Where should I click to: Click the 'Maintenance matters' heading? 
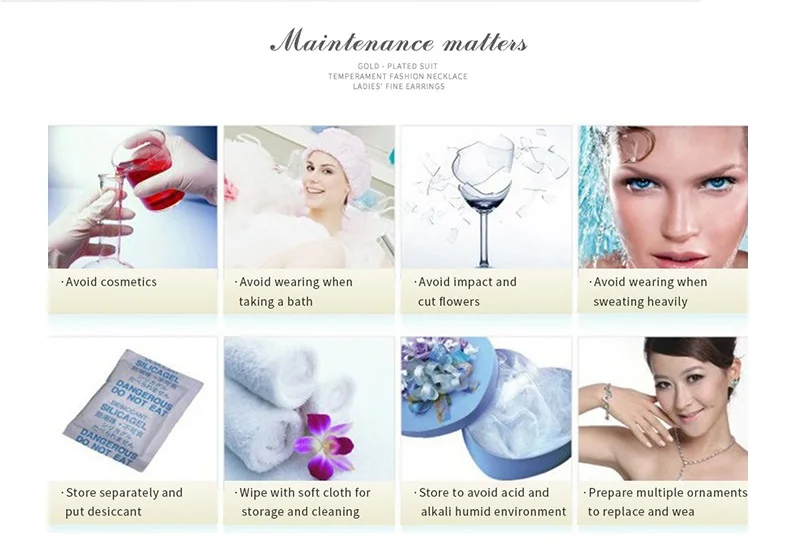(x=398, y=41)
